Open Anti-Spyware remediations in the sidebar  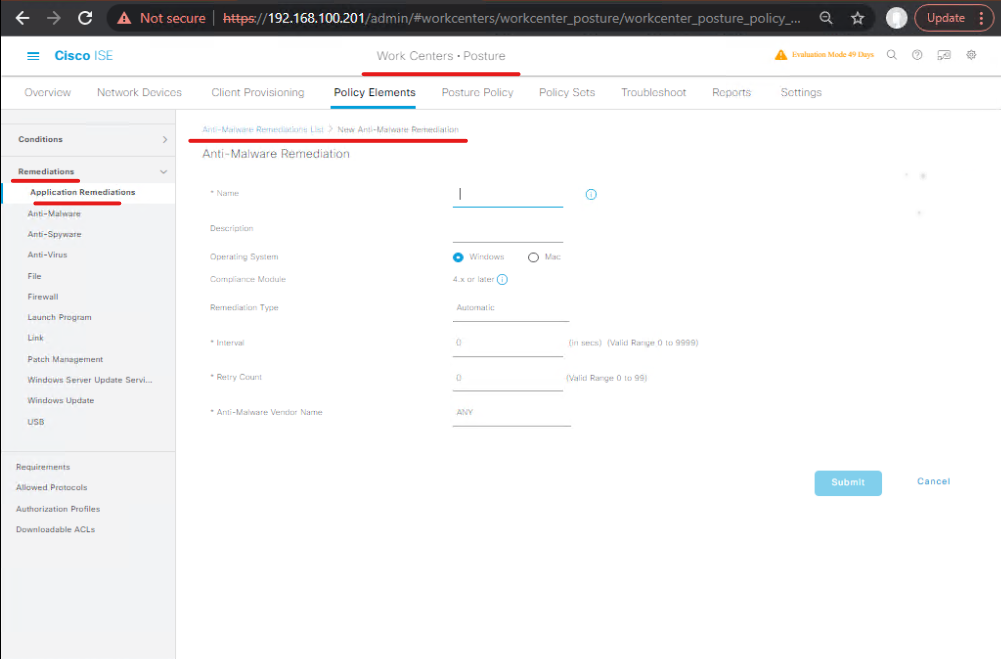[x=54, y=234]
